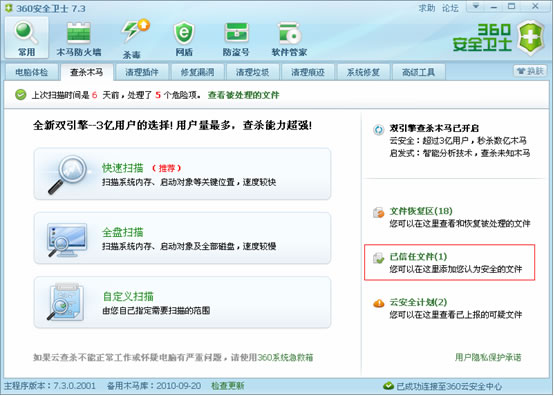The image size is (554, 396).
Task: Click the 全盘扫描 monitor icon
Action: pyautogui.click(x=66, y=240)
